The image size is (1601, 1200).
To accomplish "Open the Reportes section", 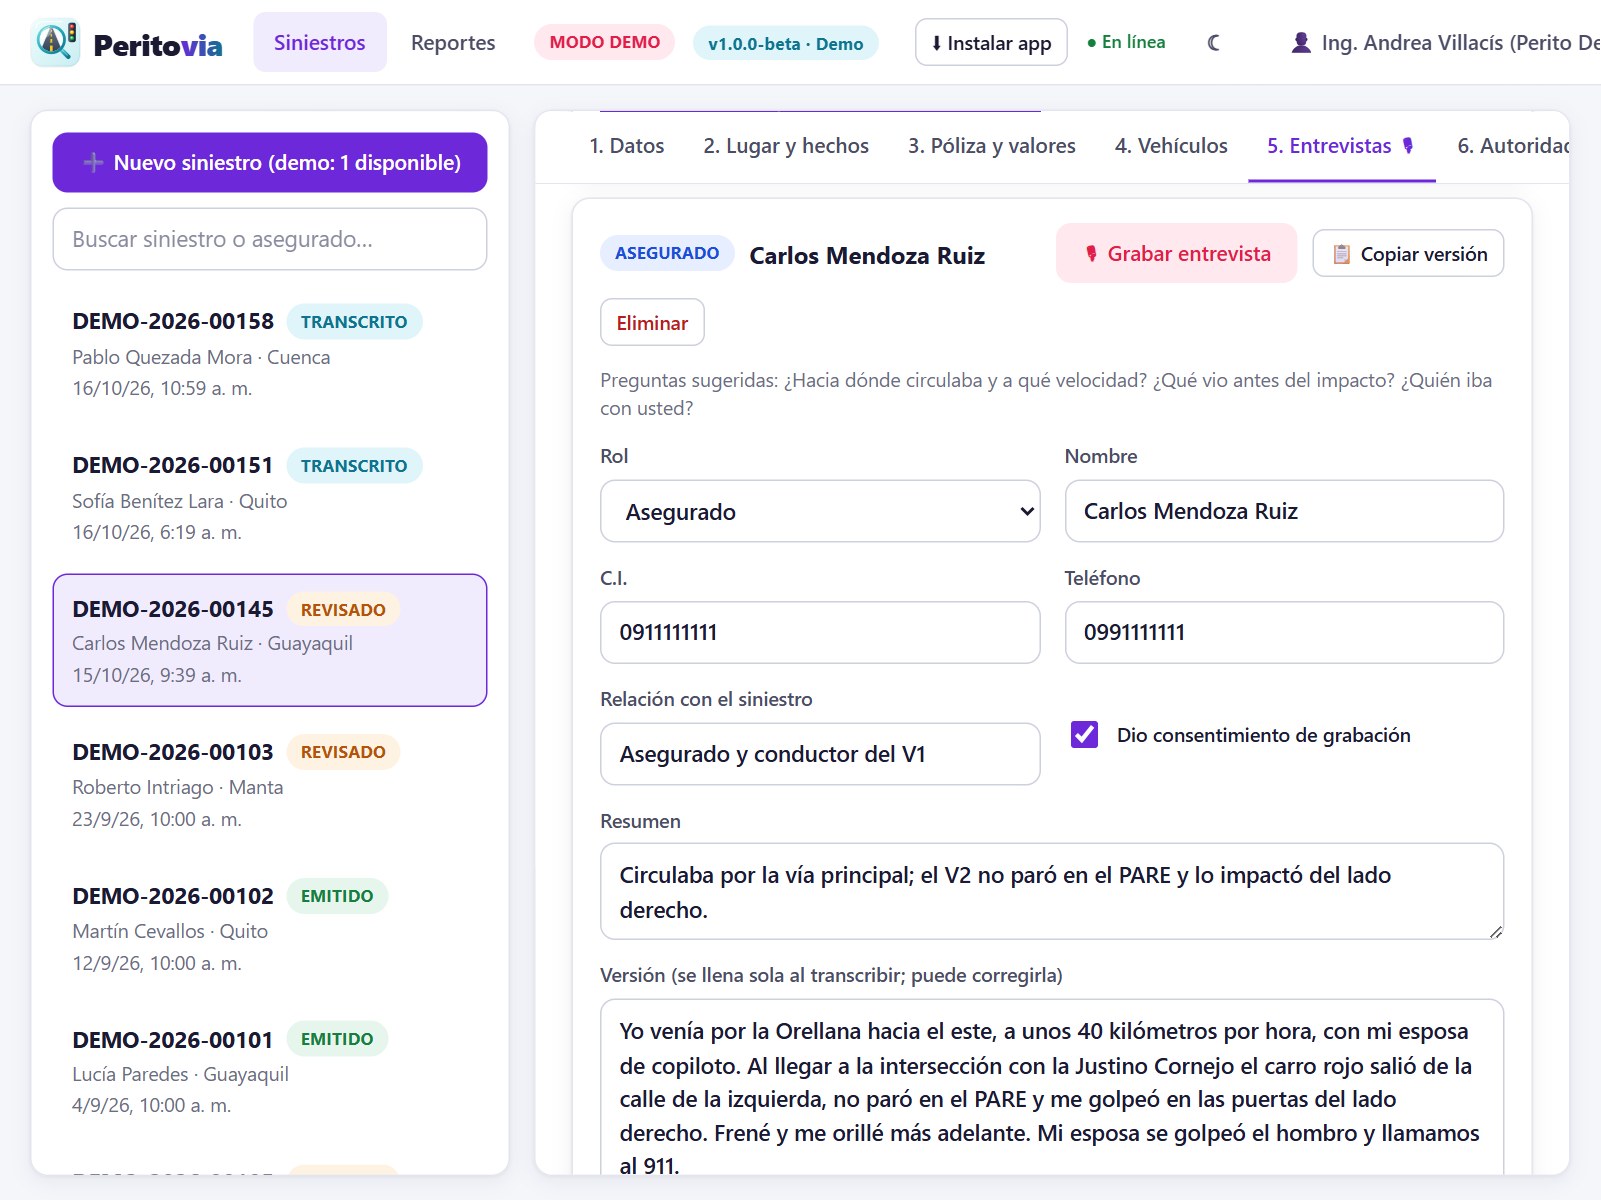I will point(453,42).
